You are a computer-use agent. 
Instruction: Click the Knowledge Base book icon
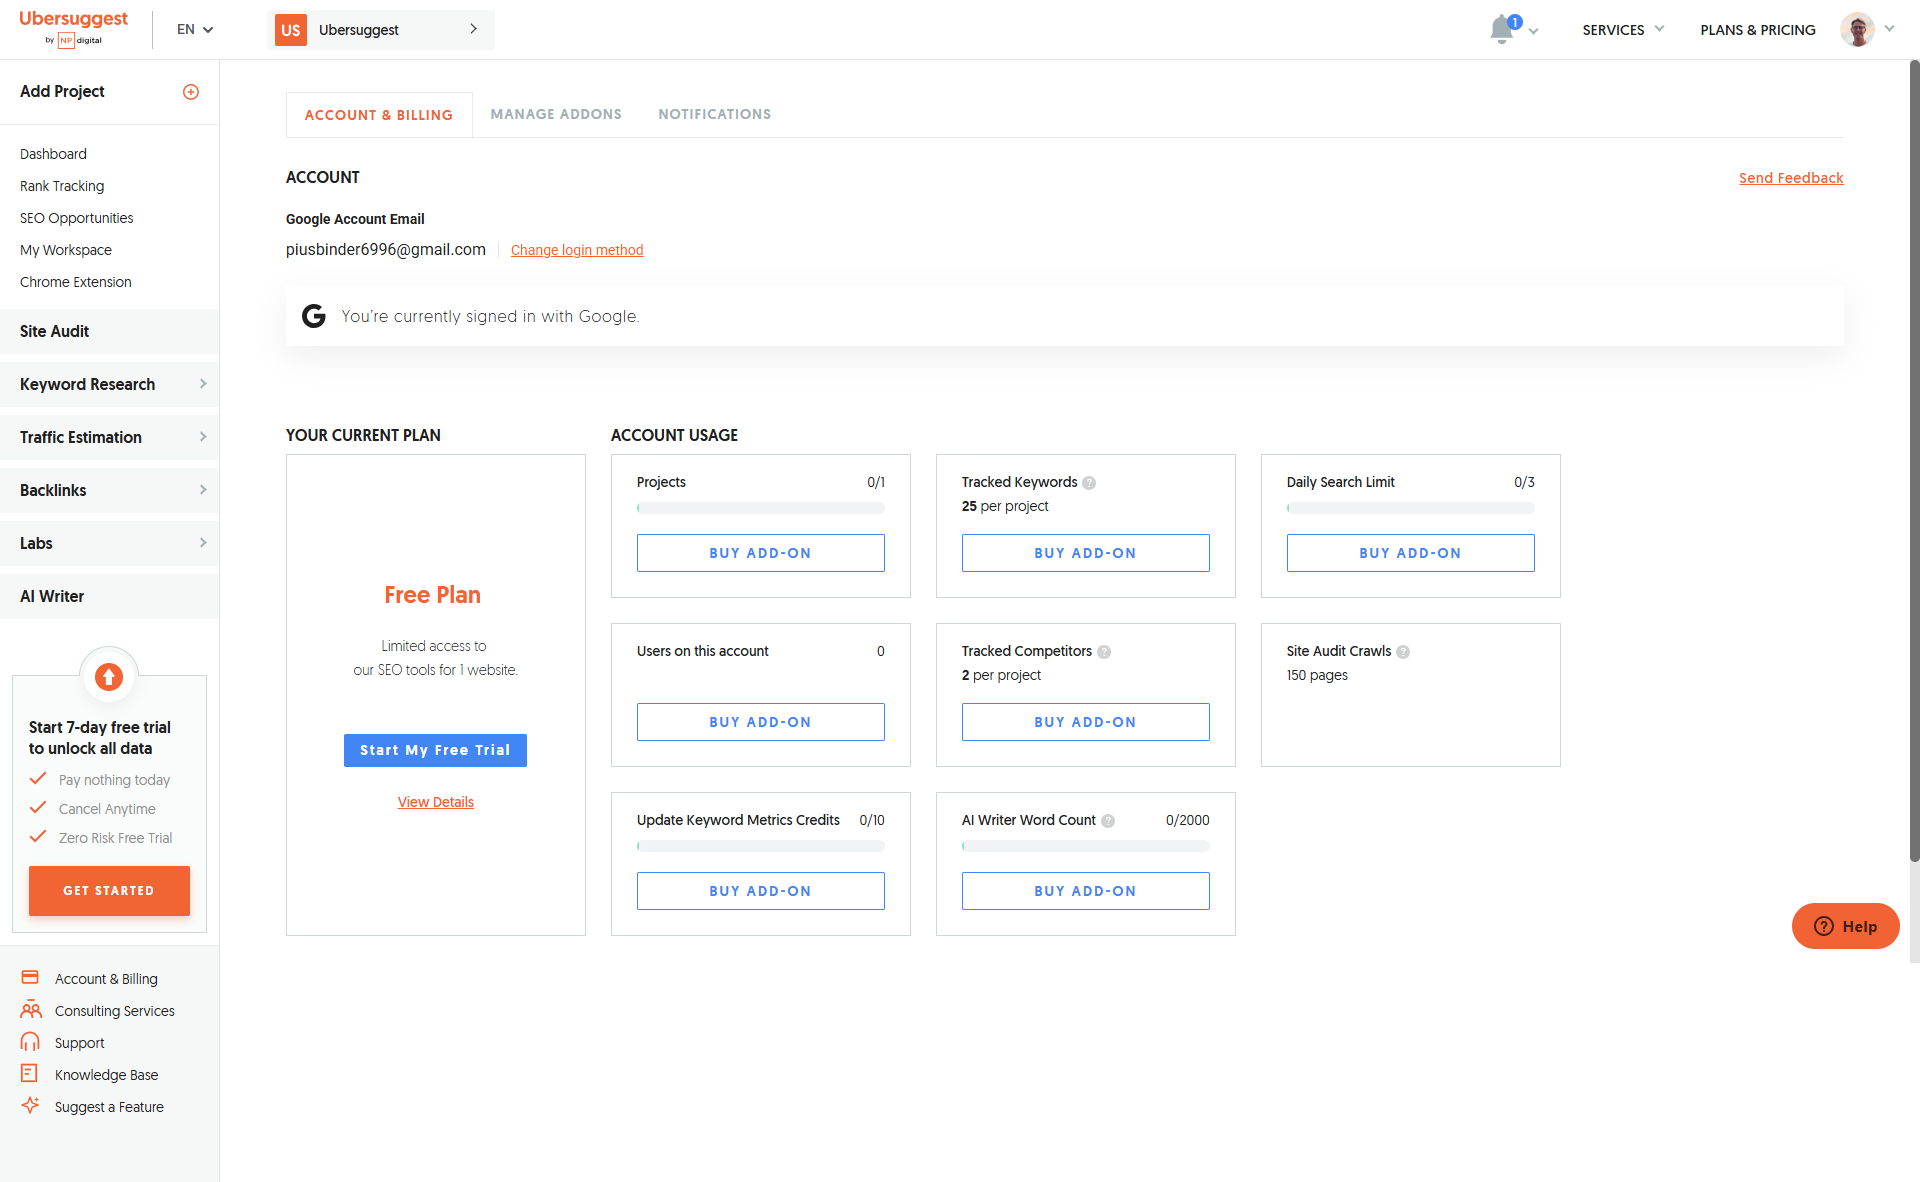[x=30, y=1074]
